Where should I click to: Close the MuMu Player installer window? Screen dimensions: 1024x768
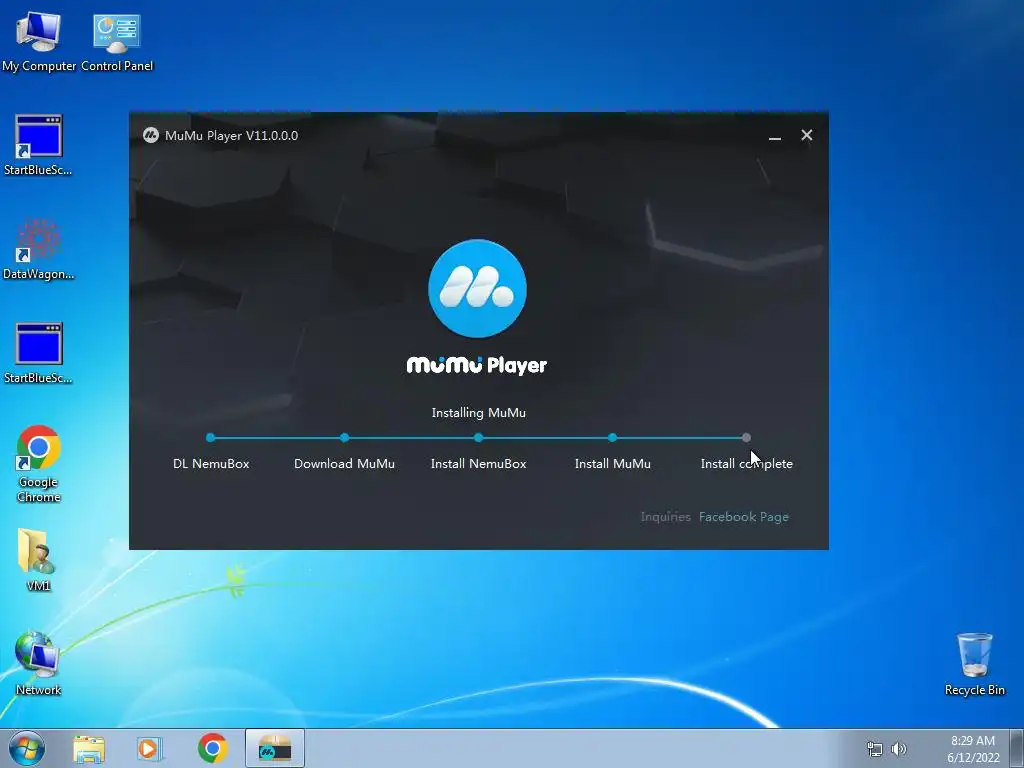tap(807, 135)
